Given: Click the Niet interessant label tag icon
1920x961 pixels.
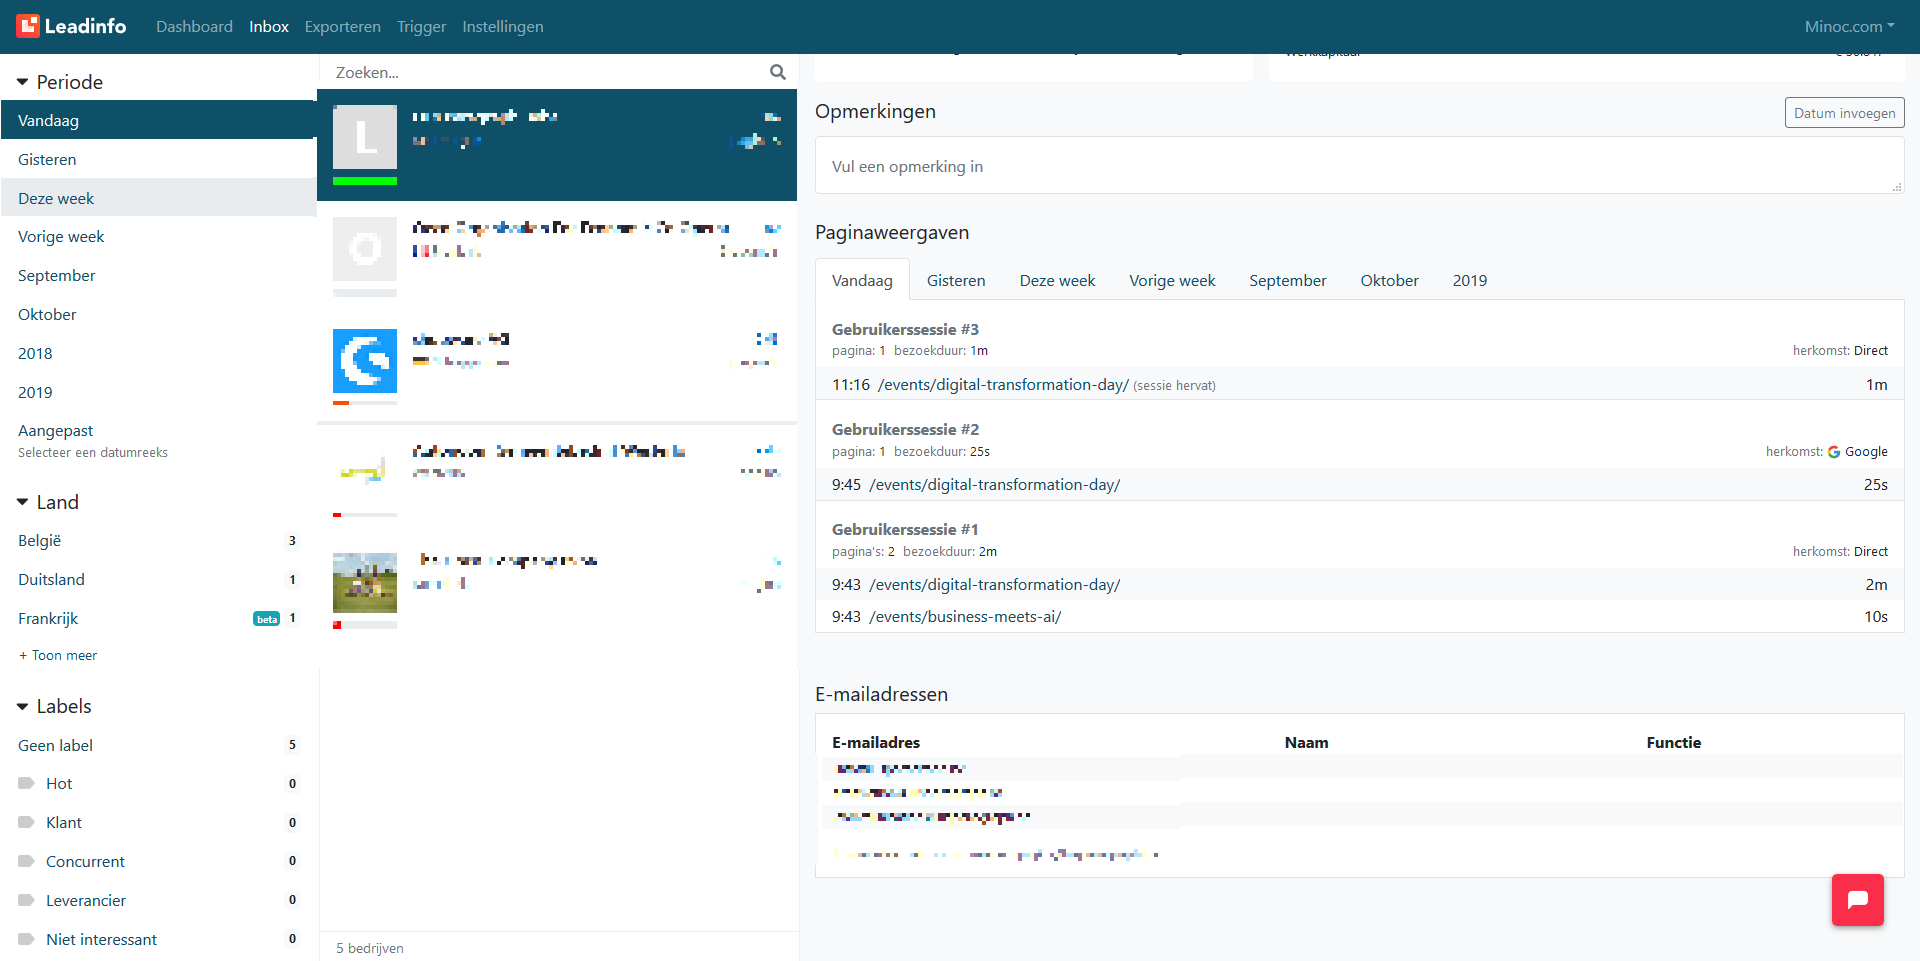Looking at the screenshot, I should (x=26, y=939).
